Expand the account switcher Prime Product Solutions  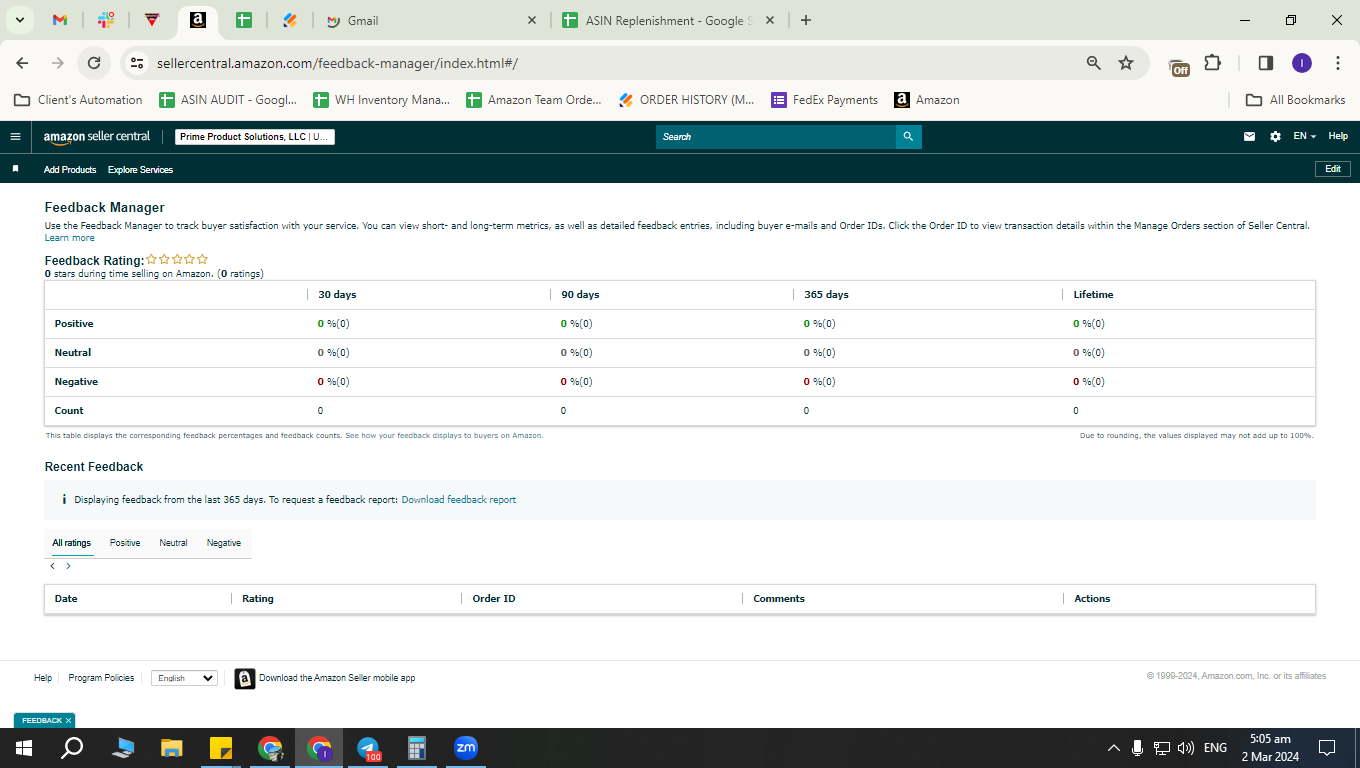click(x=255, y=137)
